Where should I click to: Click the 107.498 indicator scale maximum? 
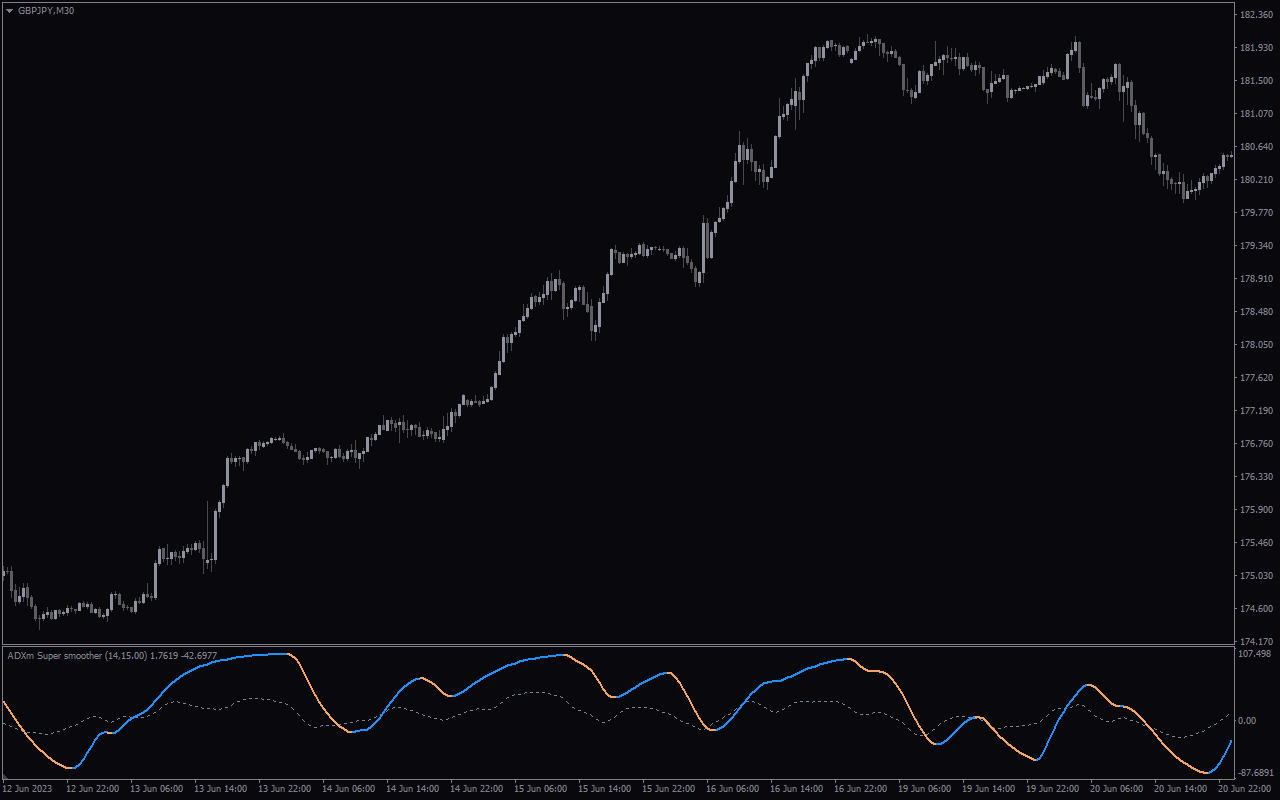(1255, 654)
